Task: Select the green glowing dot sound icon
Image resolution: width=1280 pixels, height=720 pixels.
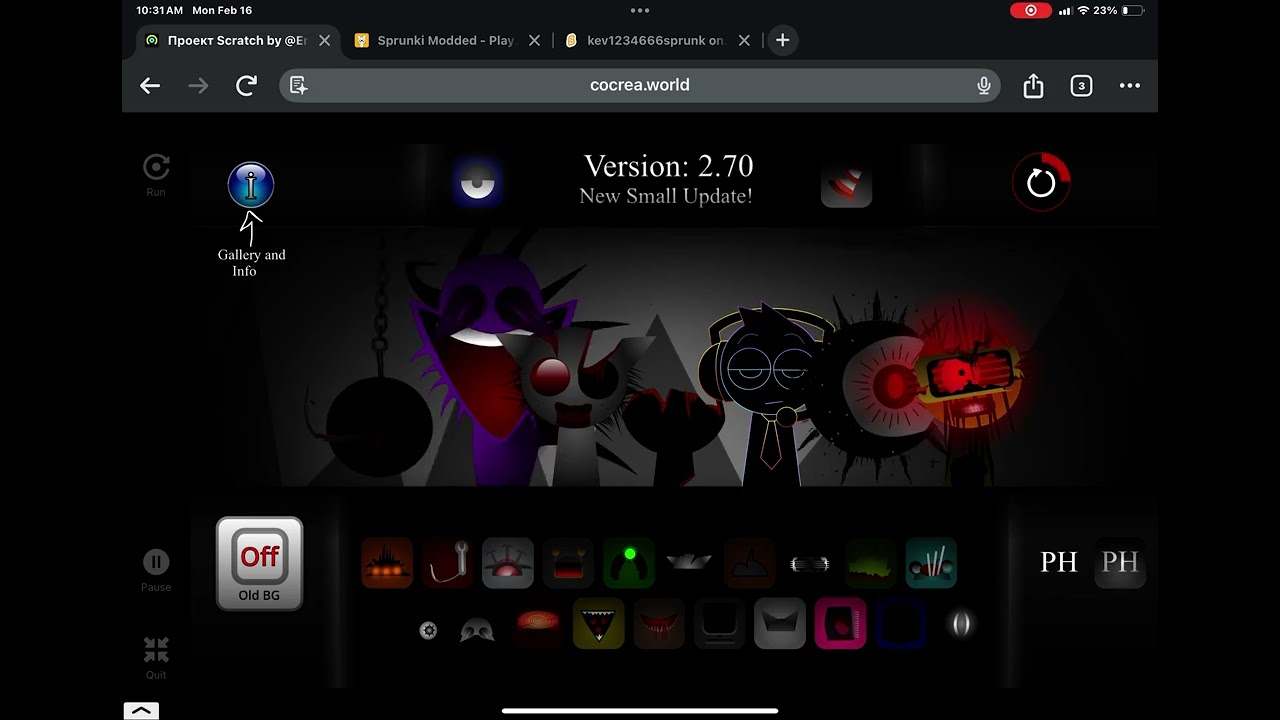Action: tap(629, 563)
